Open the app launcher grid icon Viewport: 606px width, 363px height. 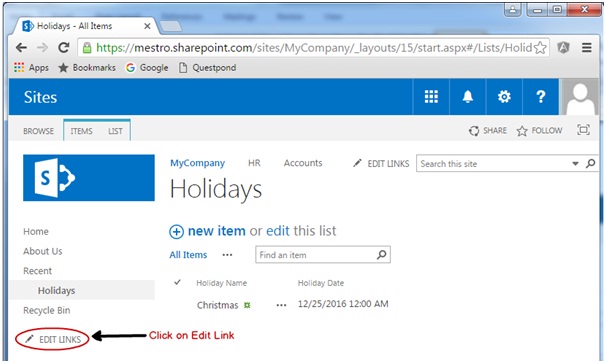click(431, 97)
